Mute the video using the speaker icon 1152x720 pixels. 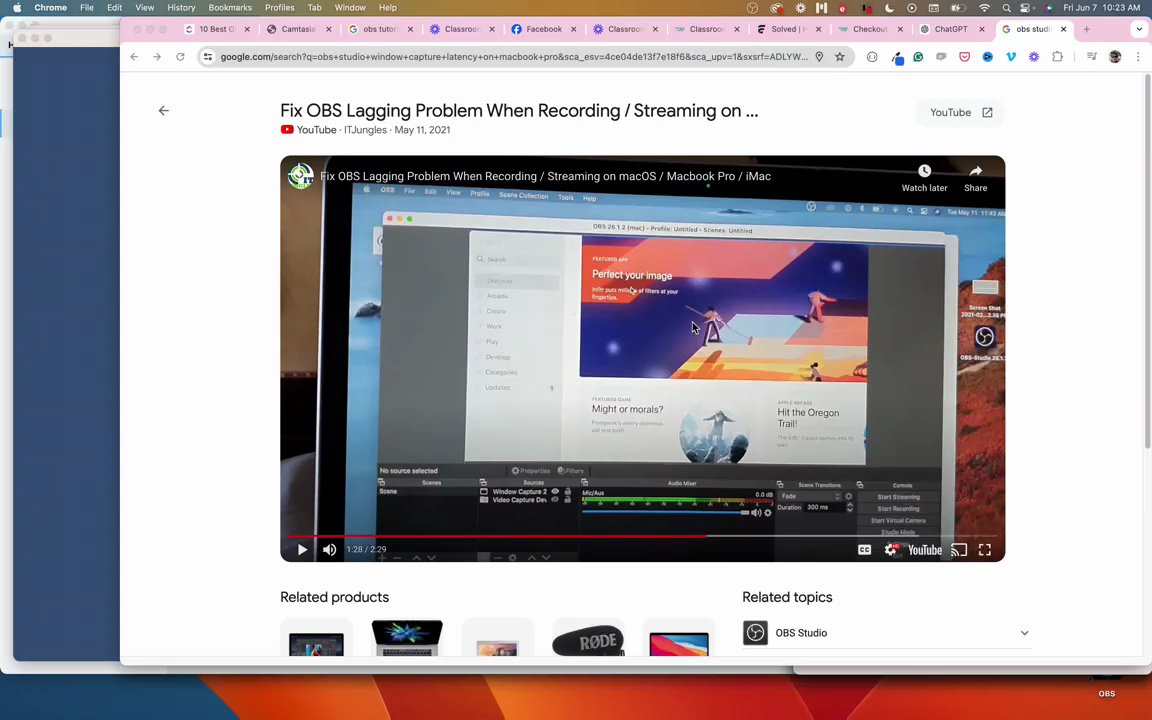pos(329,550)
